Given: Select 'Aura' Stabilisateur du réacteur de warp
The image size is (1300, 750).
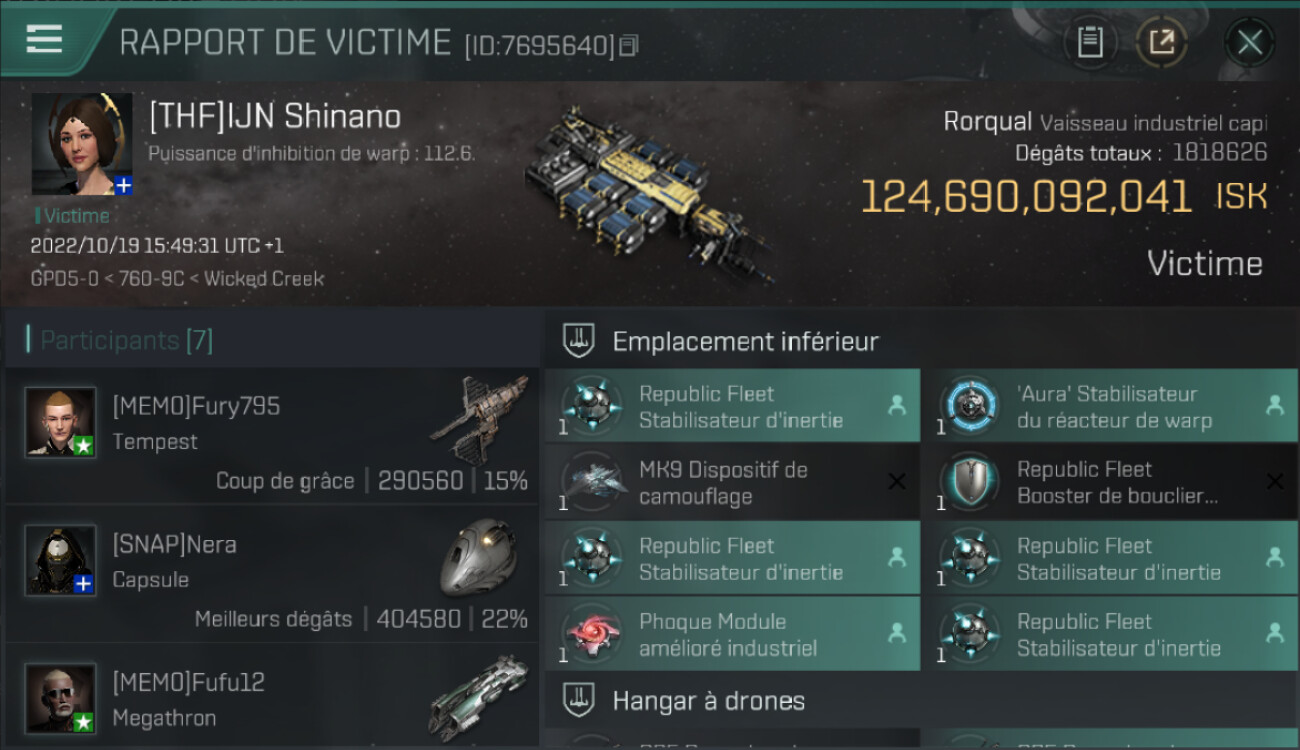Looking at the screenshot, I should click(1110, 407).
